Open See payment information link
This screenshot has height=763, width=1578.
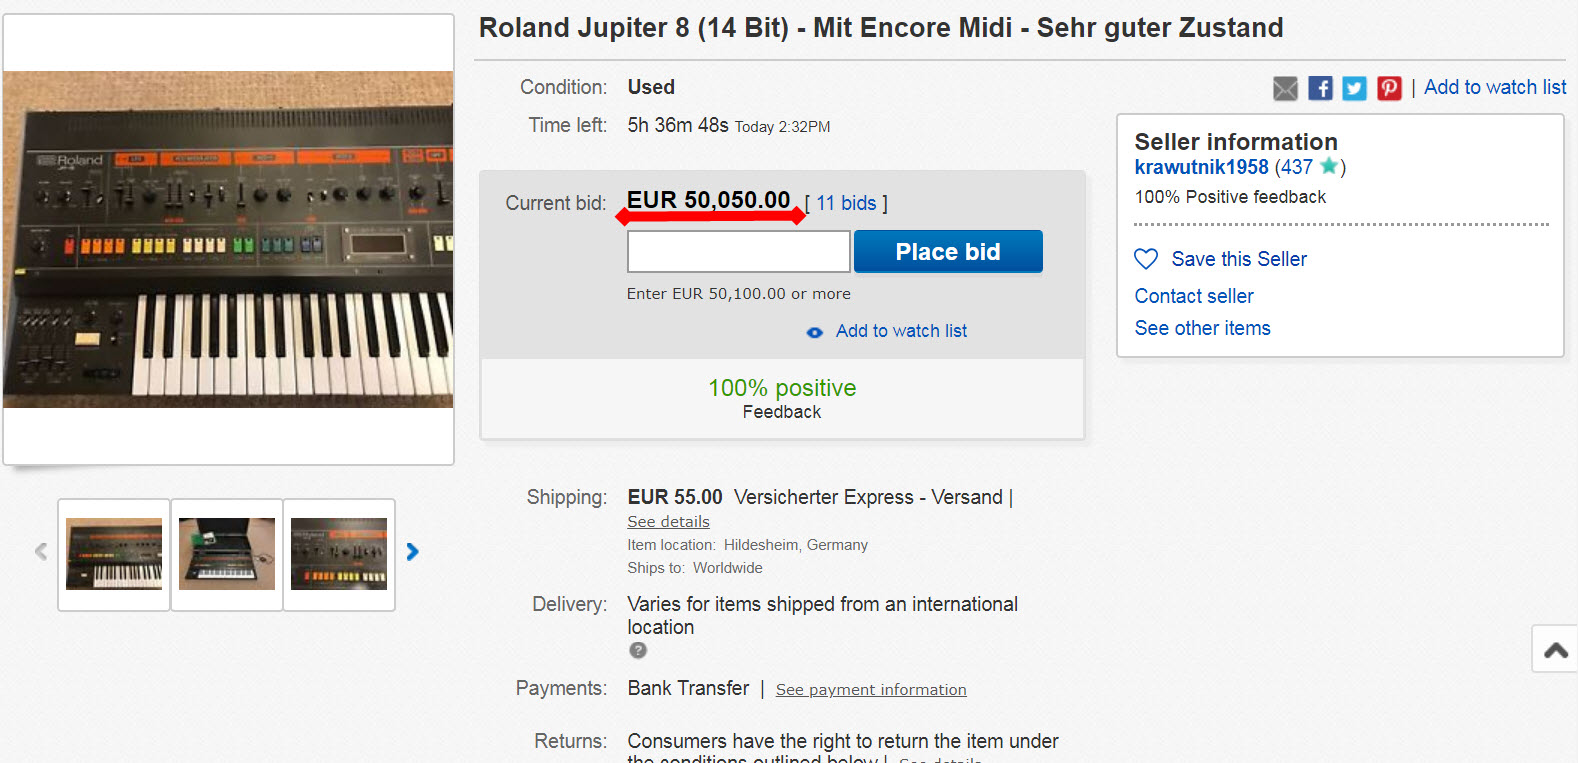click(871, 690)
